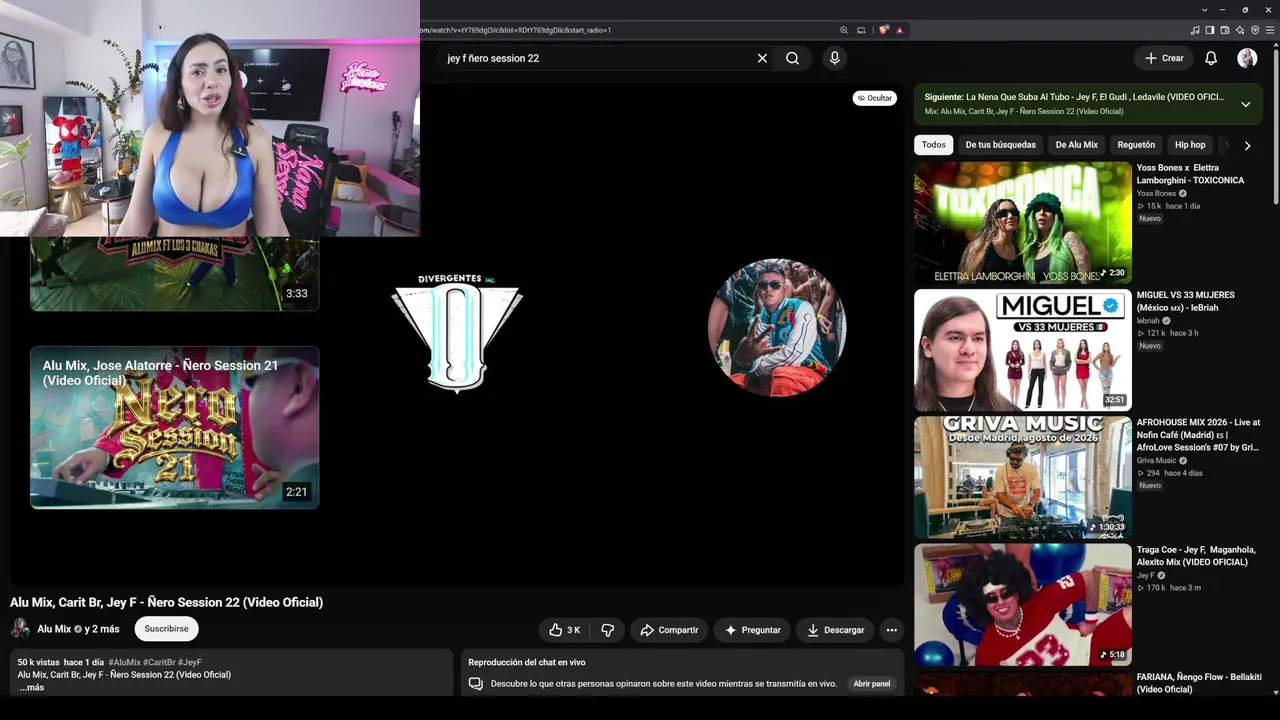Open the tab search dropdown chevron
The width and height of the screenshot is (1280, 720).
coord(1204,9)
